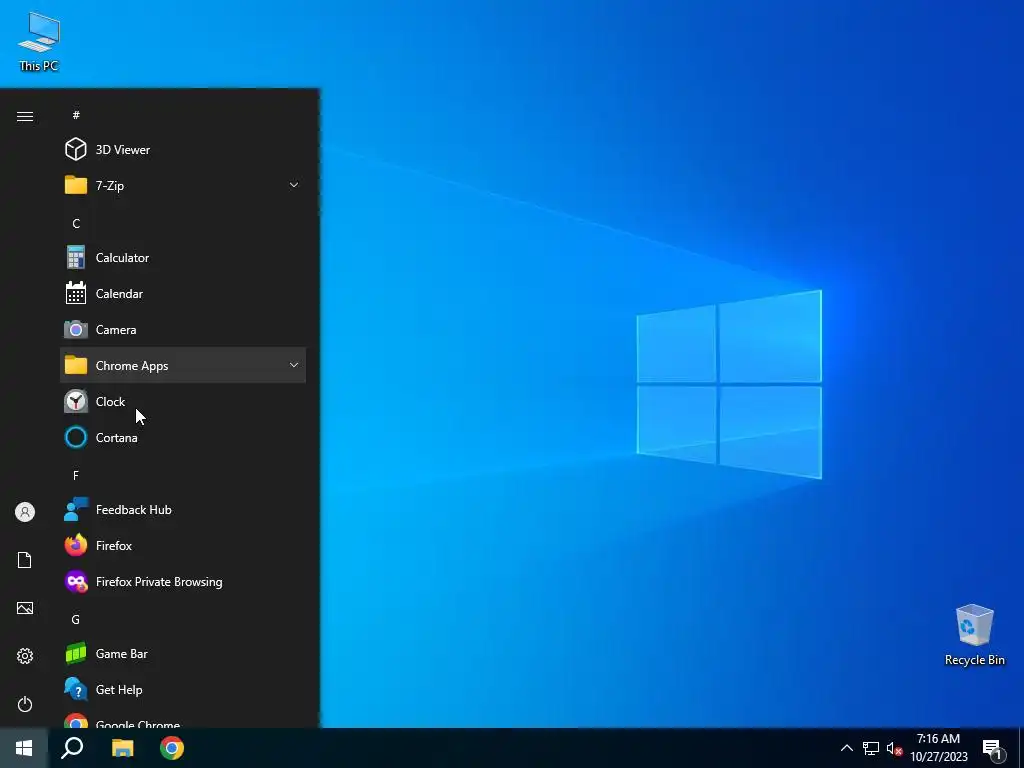Launch Chrome from the taskbar
Screen dimensions: 1024x768
pyautogui.click(x=172, y=748)
